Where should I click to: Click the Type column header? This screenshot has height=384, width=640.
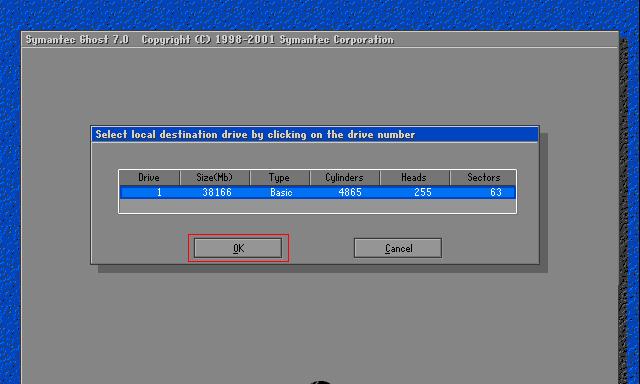point(280,178)
